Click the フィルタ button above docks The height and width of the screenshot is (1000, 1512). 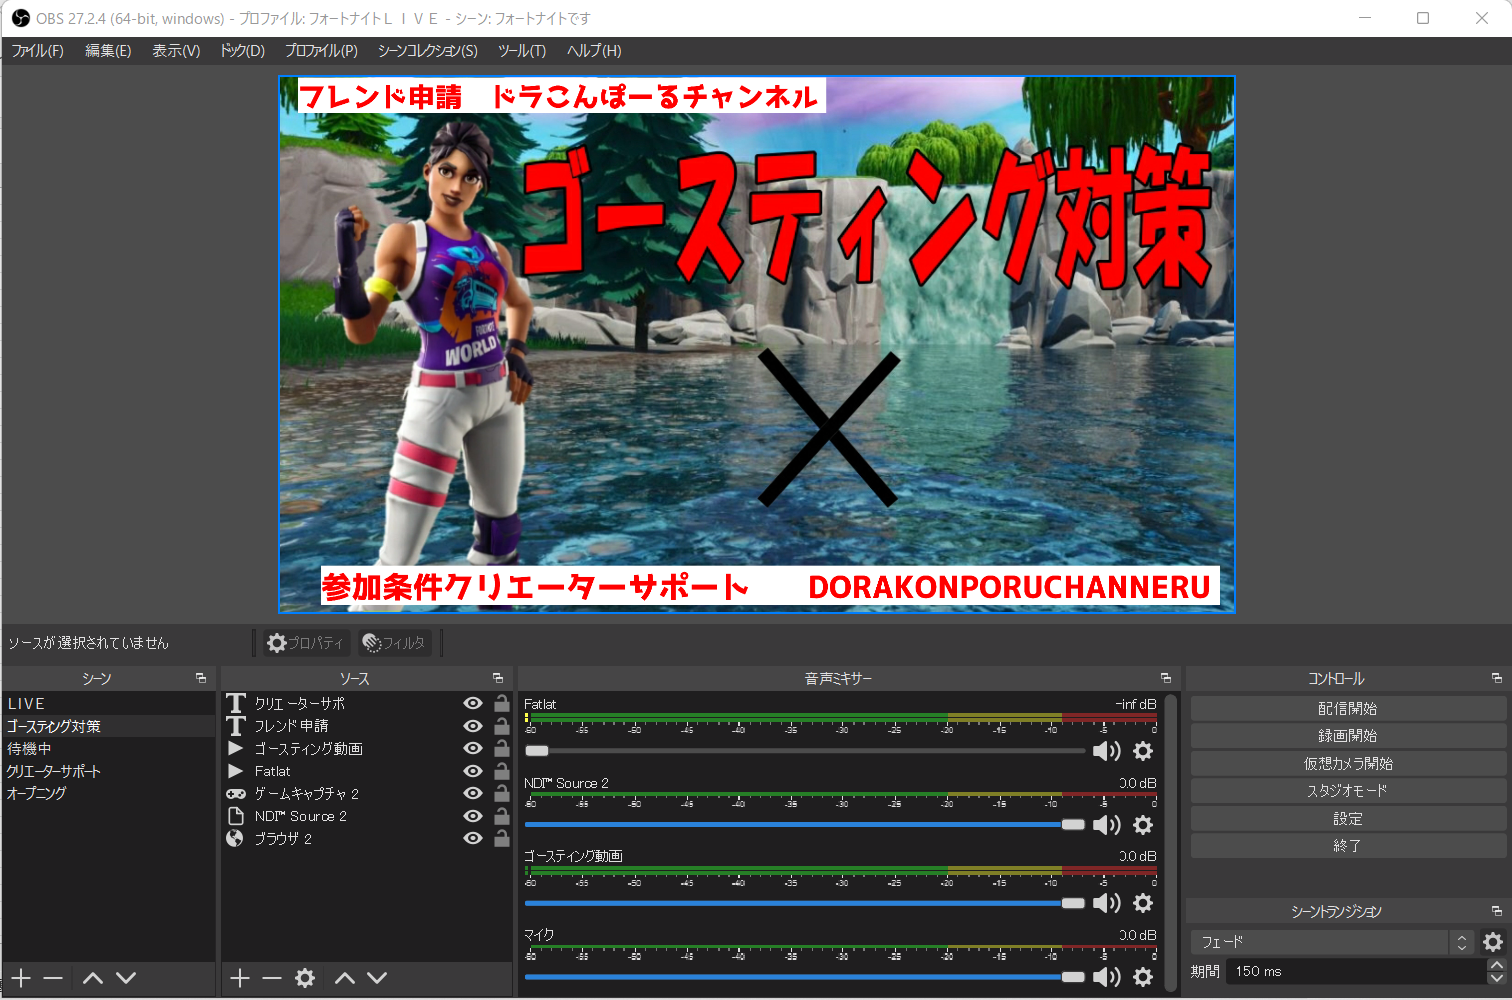pos(394,643)
